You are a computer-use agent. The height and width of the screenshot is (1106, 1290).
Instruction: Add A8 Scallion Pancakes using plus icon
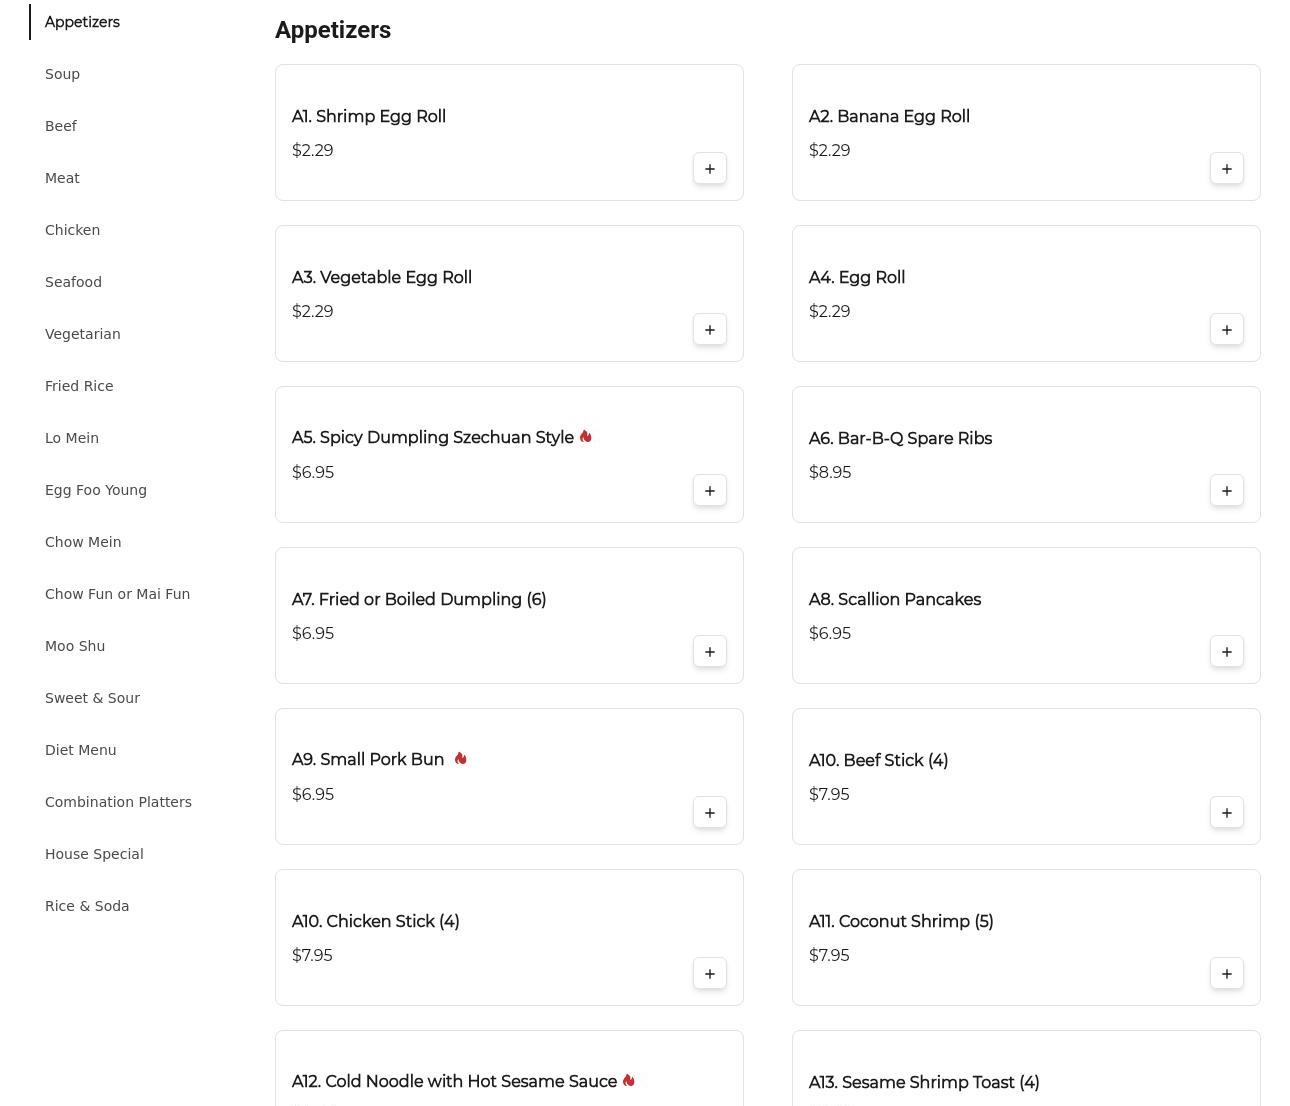[1226, 652]
